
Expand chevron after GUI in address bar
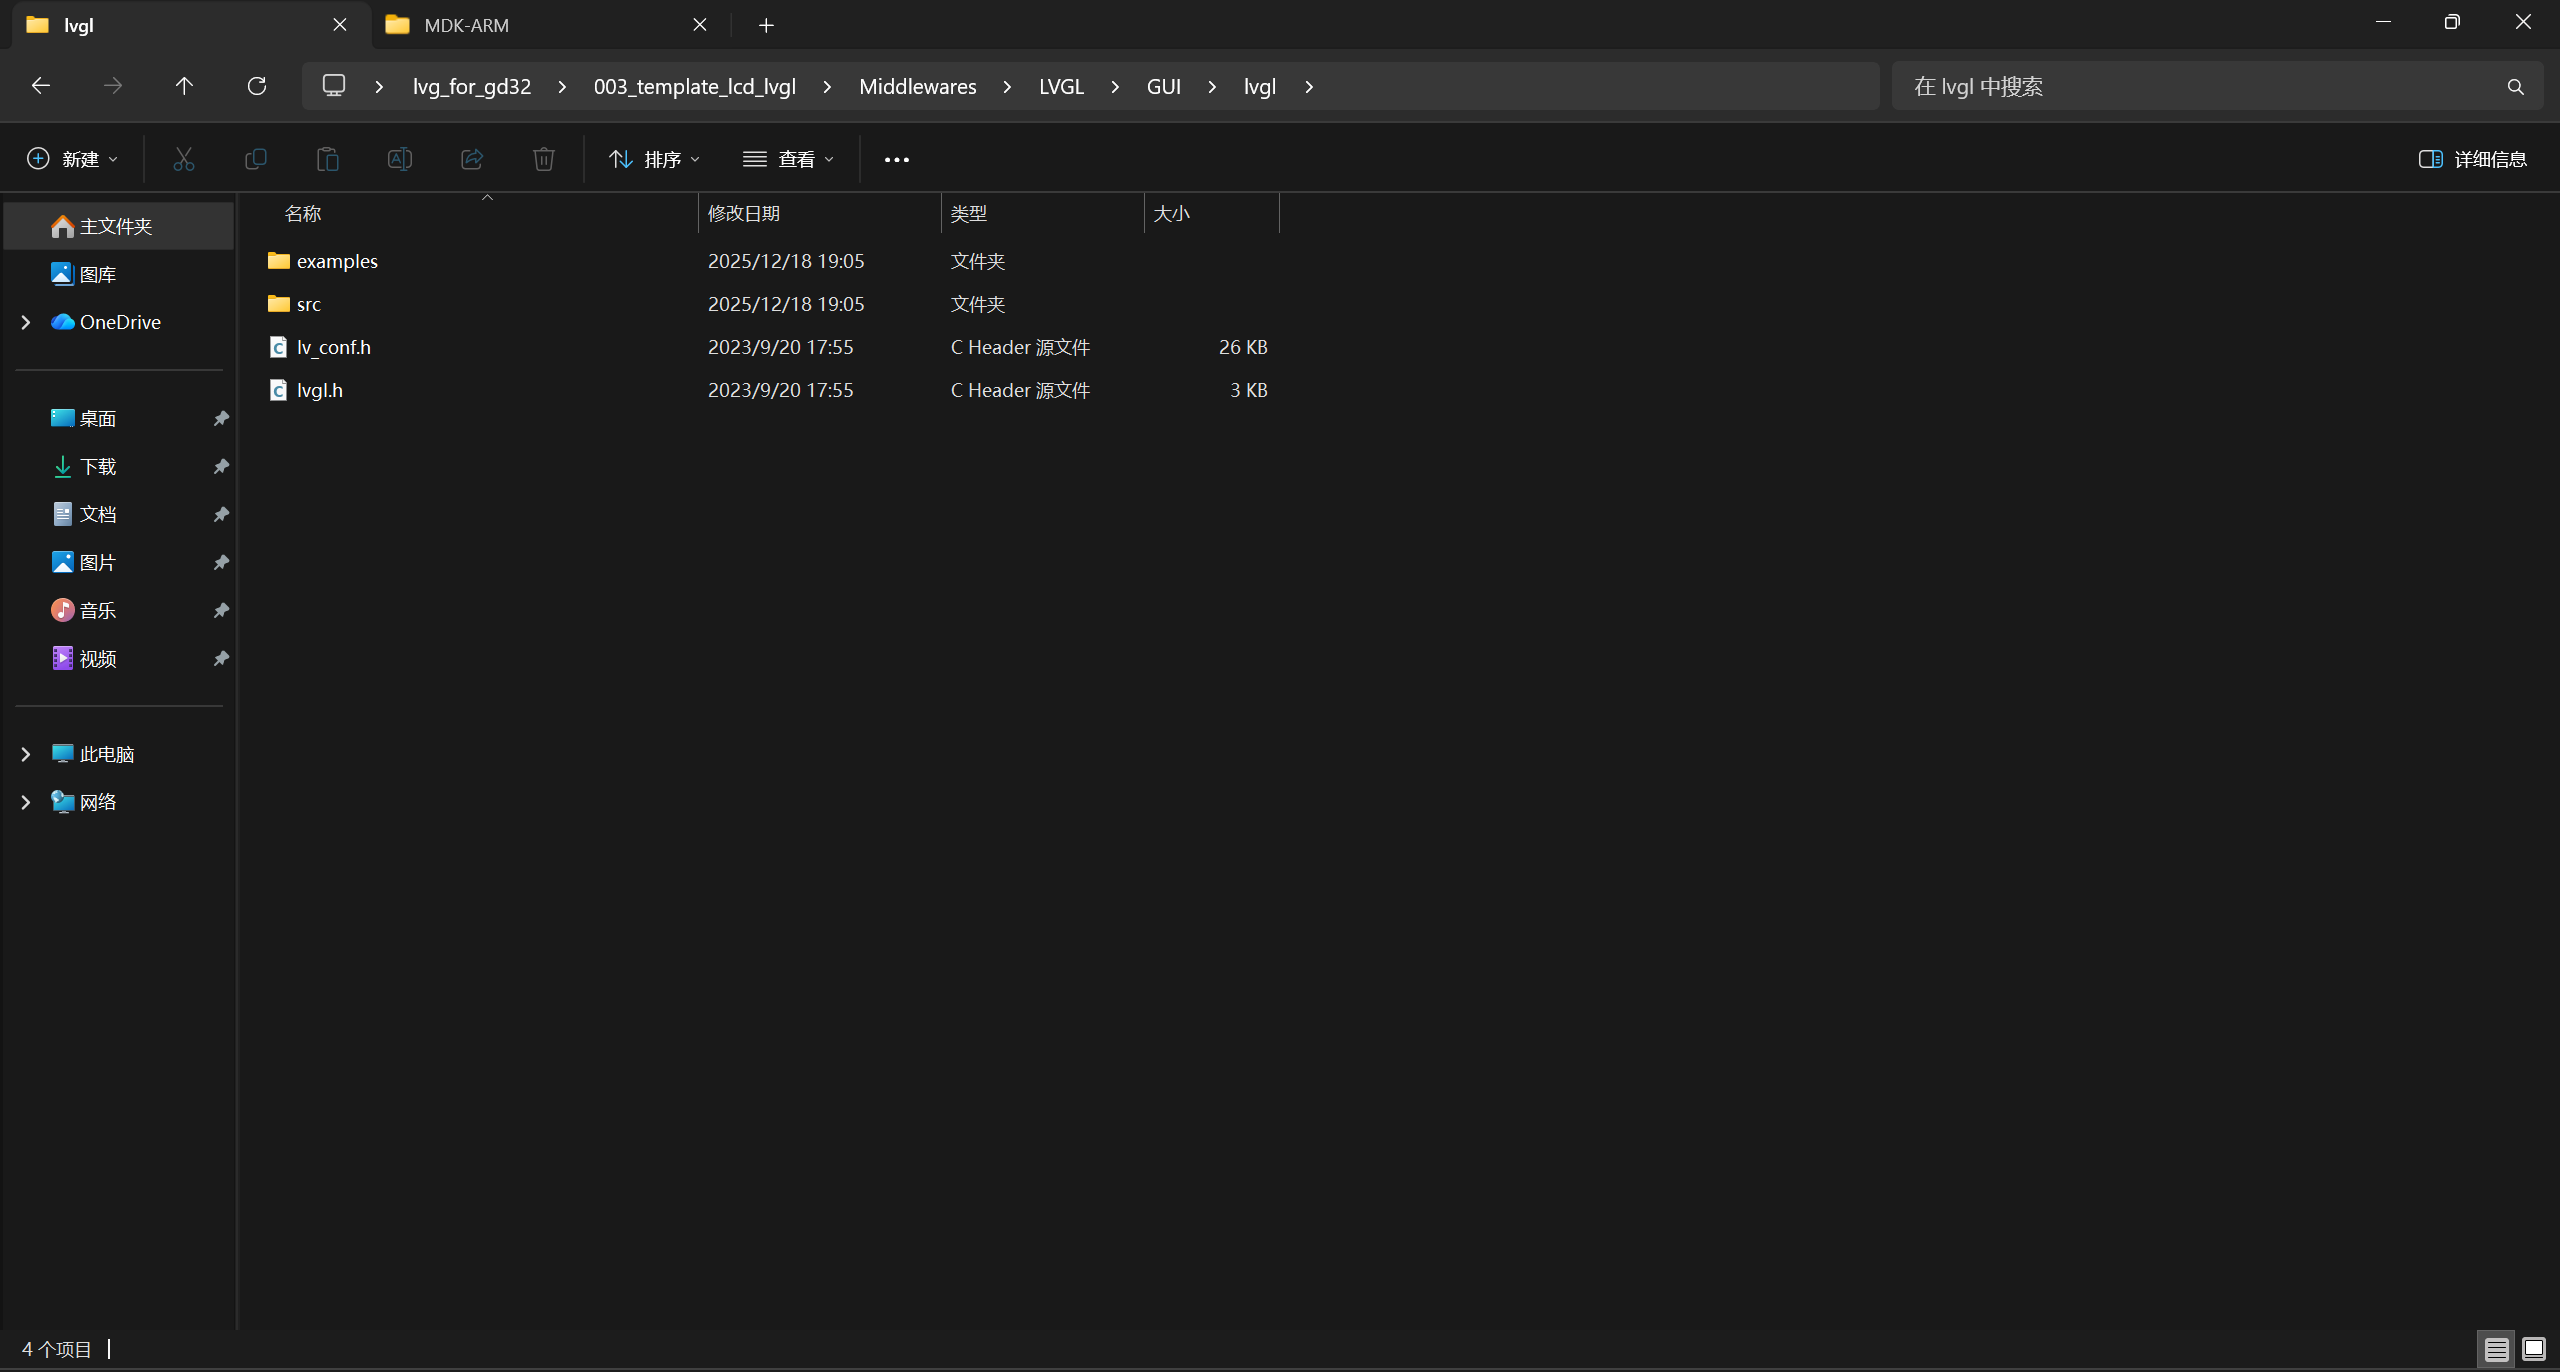[1212, 87]
